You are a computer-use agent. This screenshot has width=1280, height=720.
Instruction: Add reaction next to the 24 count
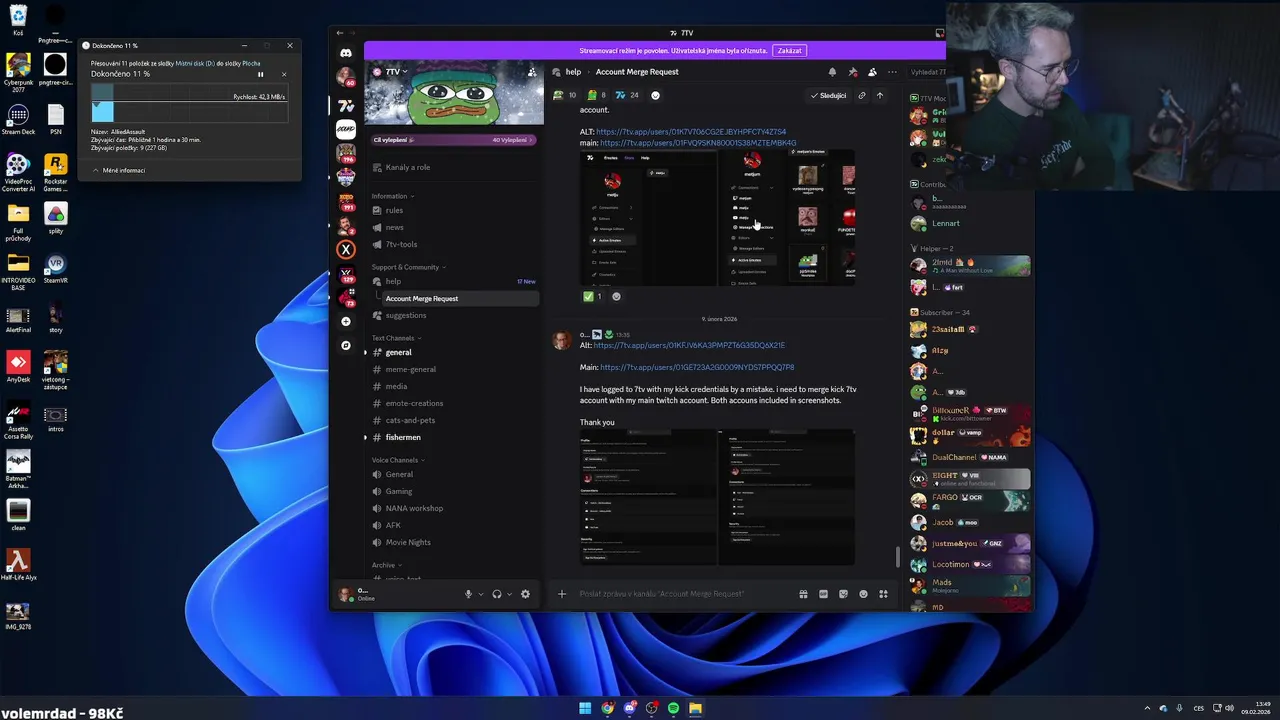click(x=655, y=95)
